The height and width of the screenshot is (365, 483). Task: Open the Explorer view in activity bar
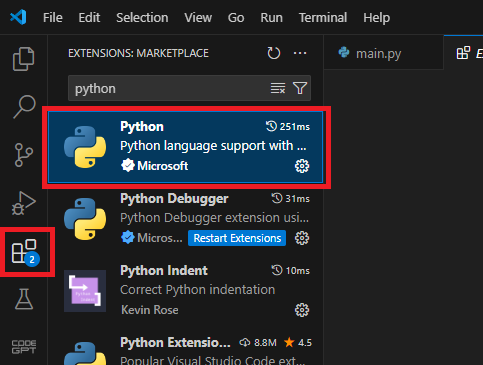tap(24, 59)
